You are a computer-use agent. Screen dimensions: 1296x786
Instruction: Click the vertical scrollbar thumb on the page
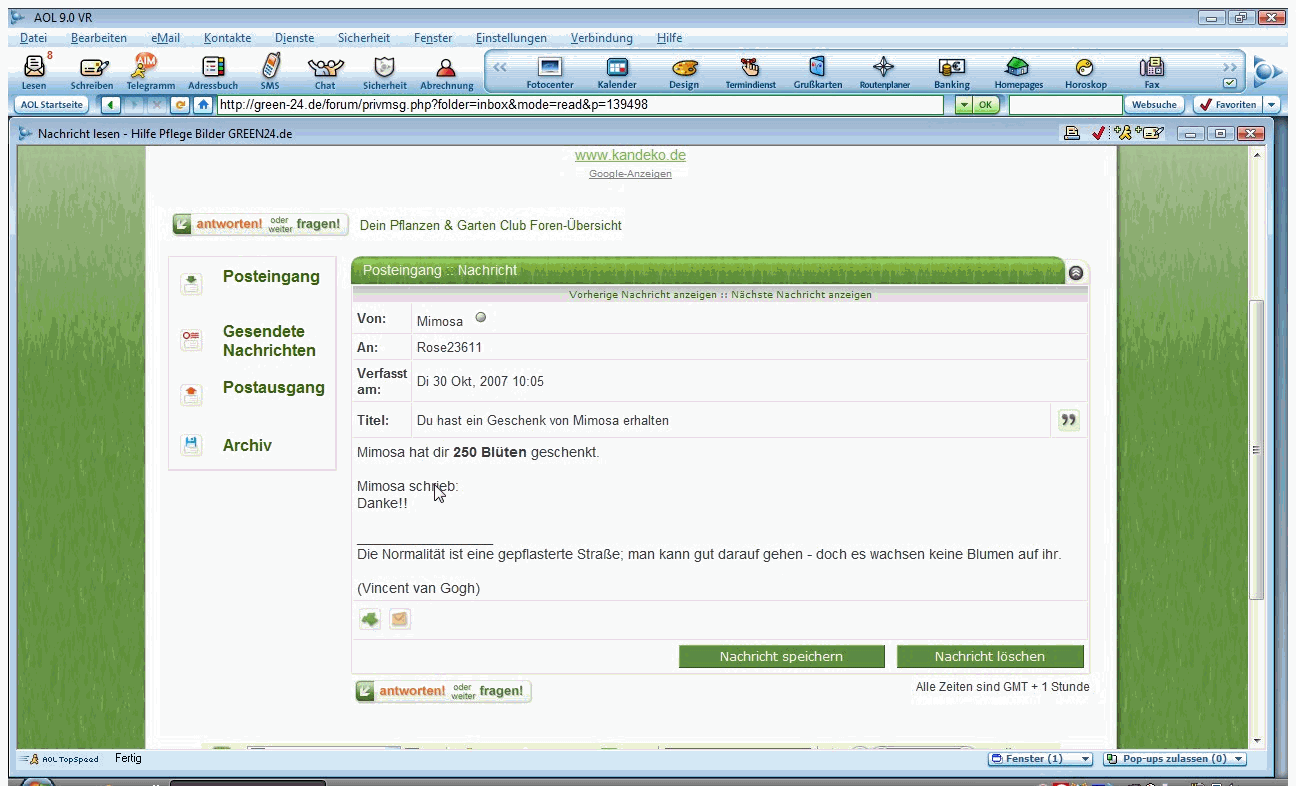(x=1257, y=450)
